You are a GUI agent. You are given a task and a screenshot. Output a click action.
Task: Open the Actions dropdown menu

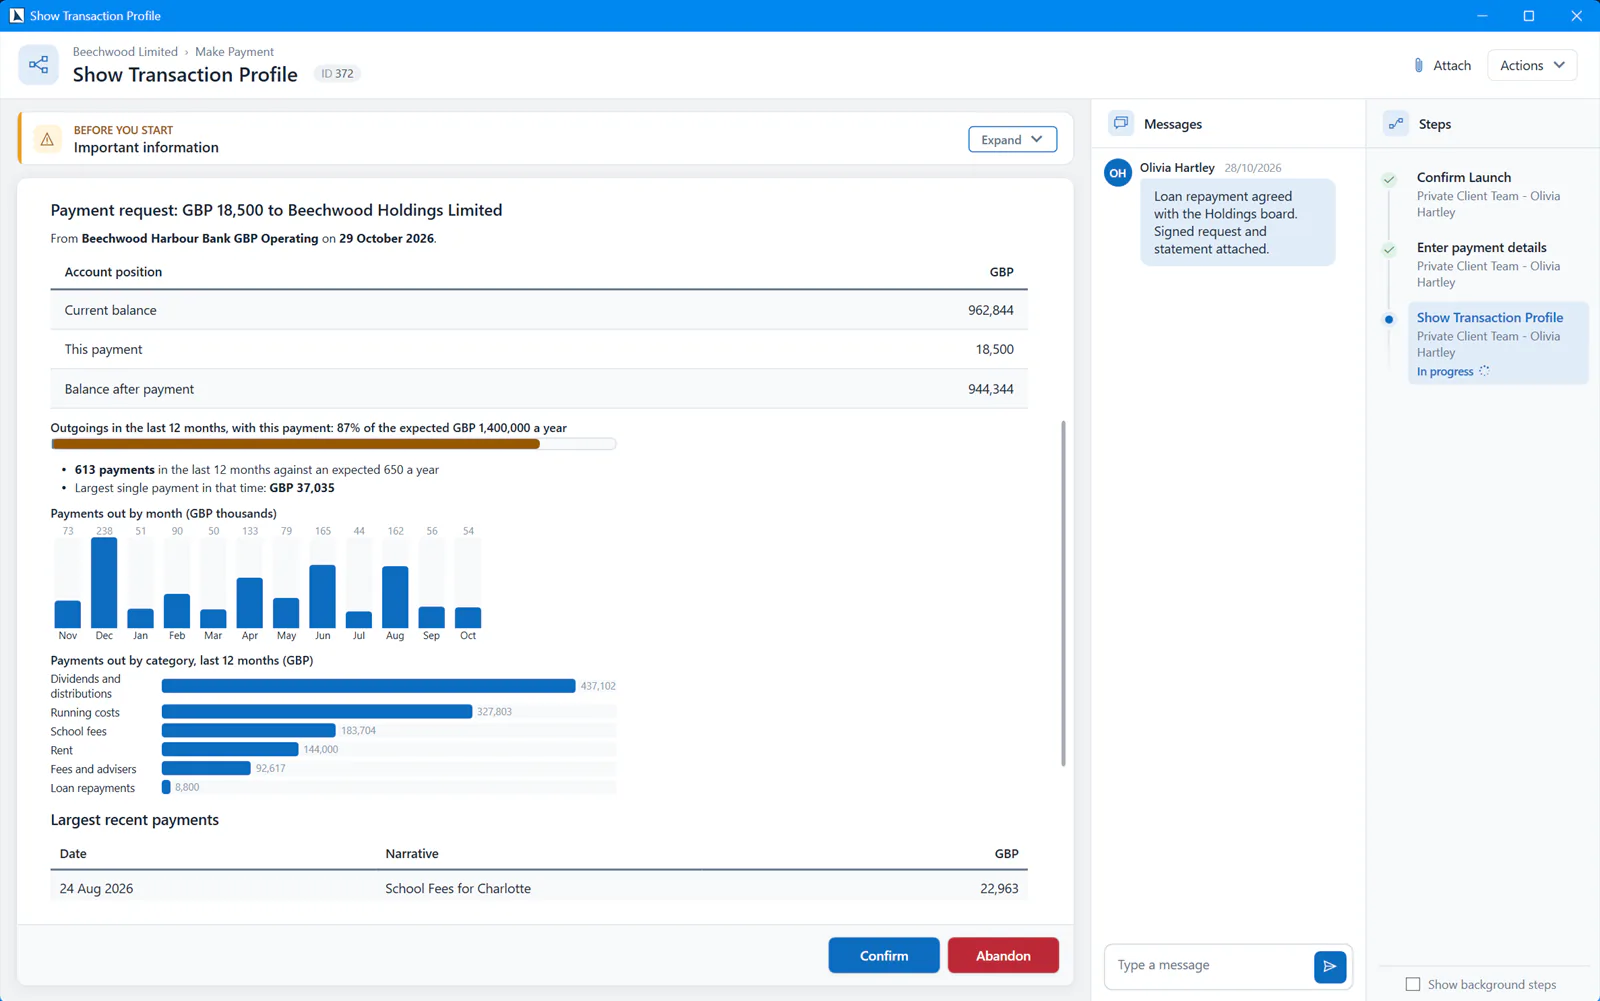(x=1532, y=65)
